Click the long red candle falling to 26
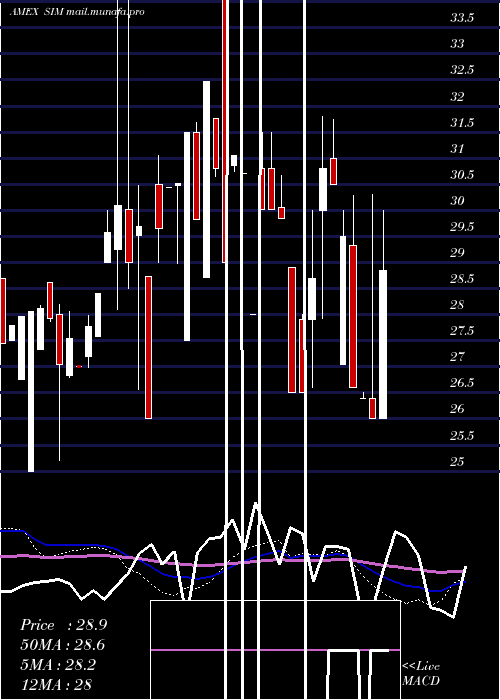Viewport: 500px width, 700px height. coord(148,347)
